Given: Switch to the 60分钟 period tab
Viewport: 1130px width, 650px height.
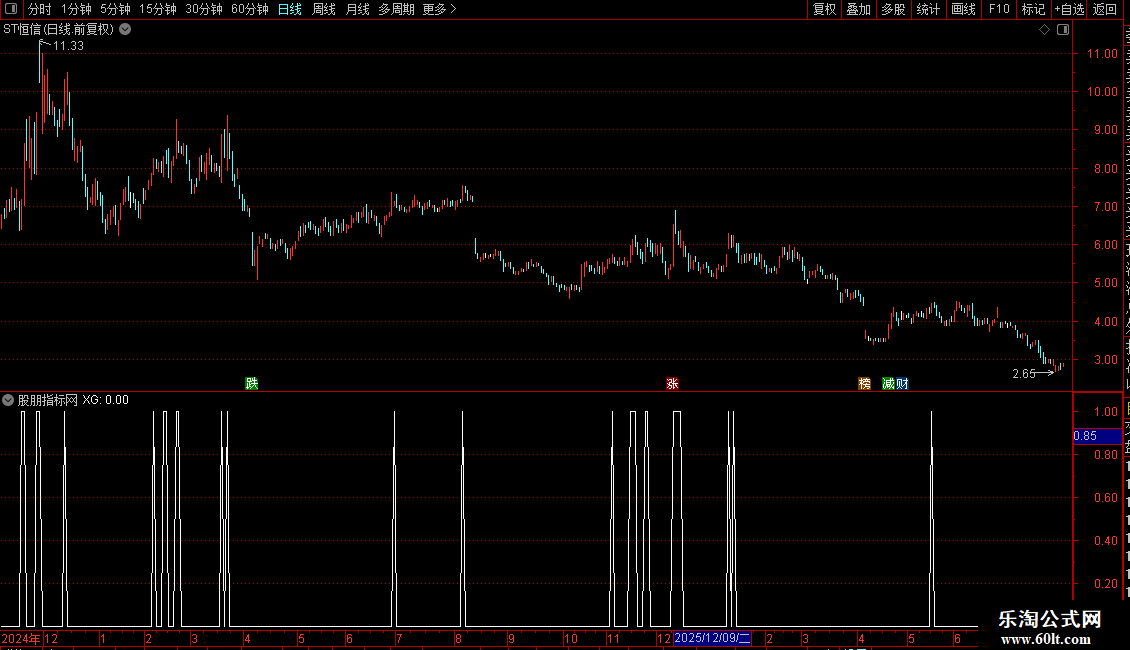Looking at the screenshot, I should click(250, 9).
